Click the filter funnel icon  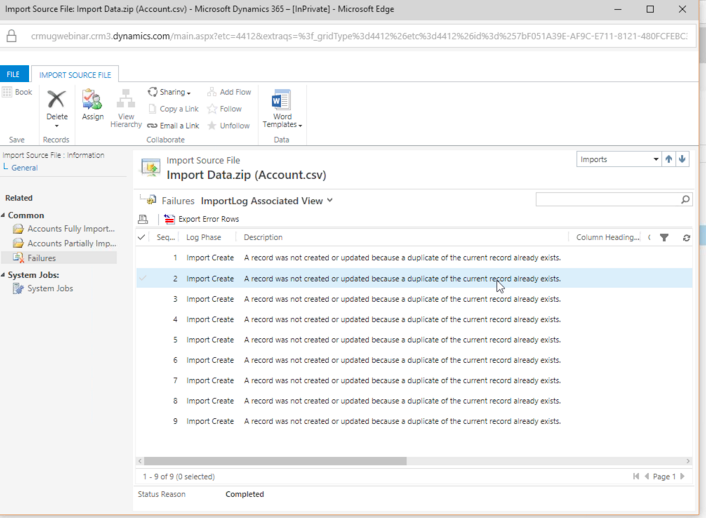664,237
